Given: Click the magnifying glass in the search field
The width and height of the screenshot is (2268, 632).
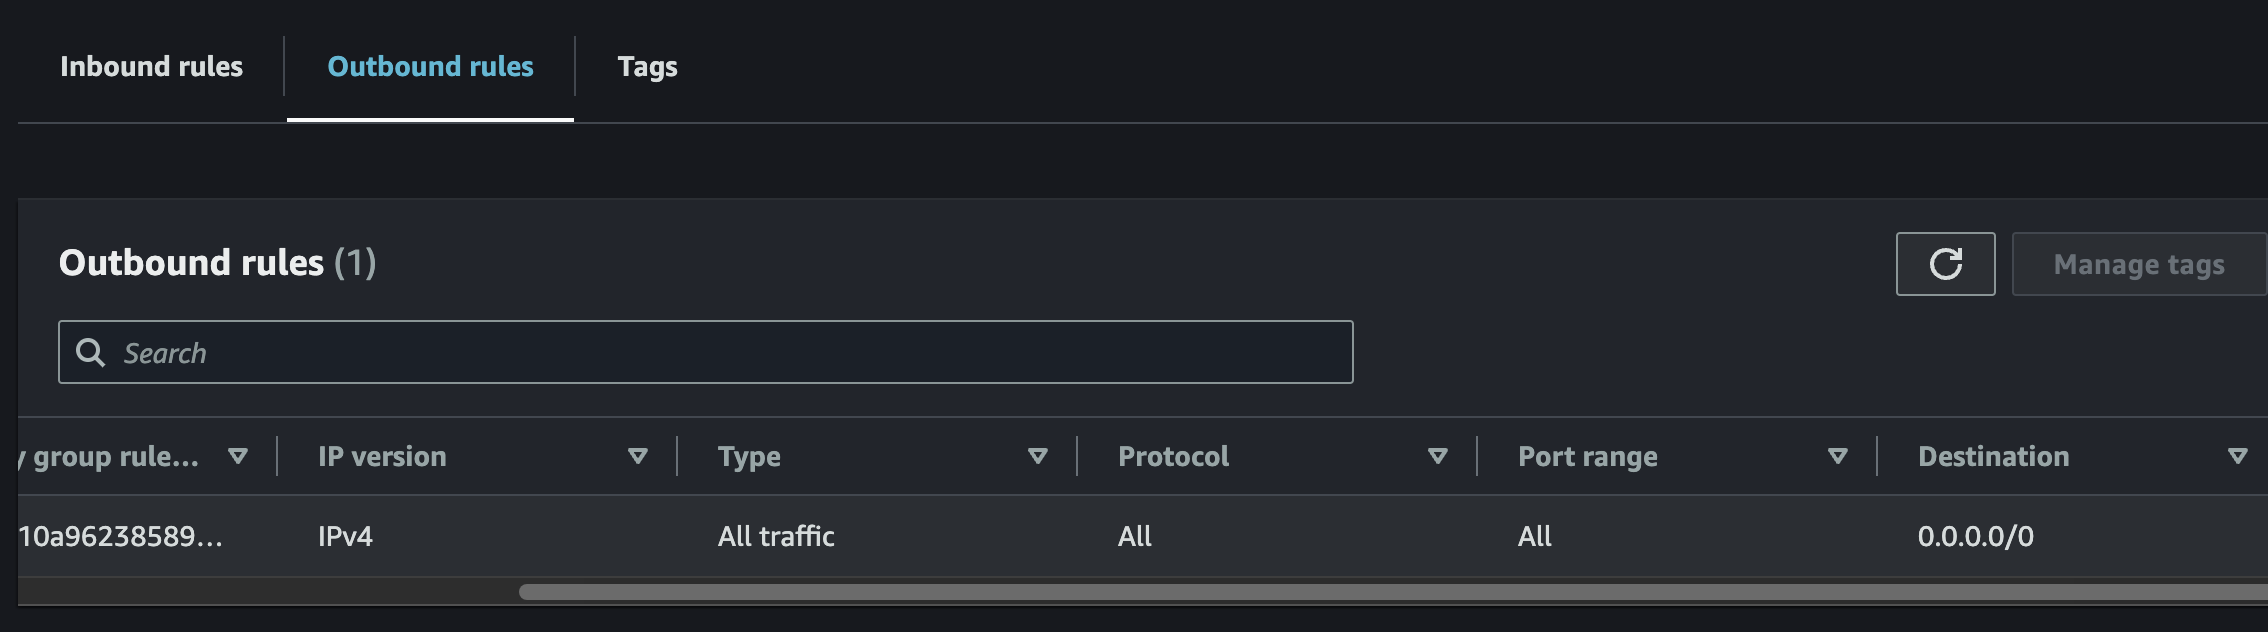Looking at the screenshot, I should click(x=91, y=352).
